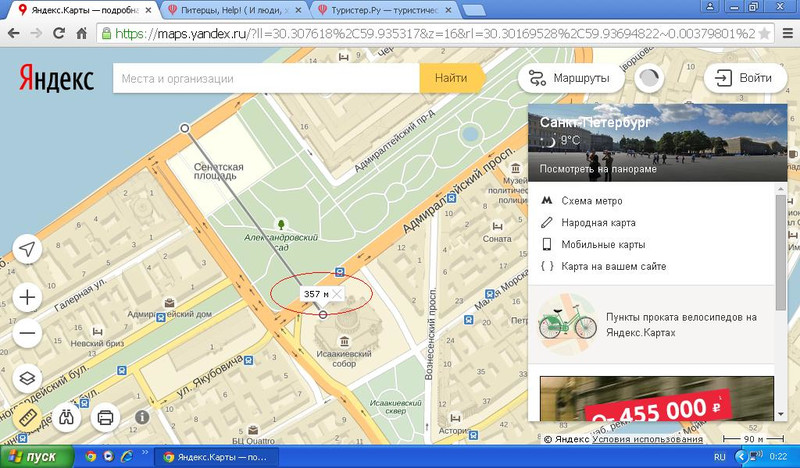The height and width of the screenshot is (468, 800).
Task: Click the curly braces code icon
Action: pyautogui.click(x=547, y=266)
